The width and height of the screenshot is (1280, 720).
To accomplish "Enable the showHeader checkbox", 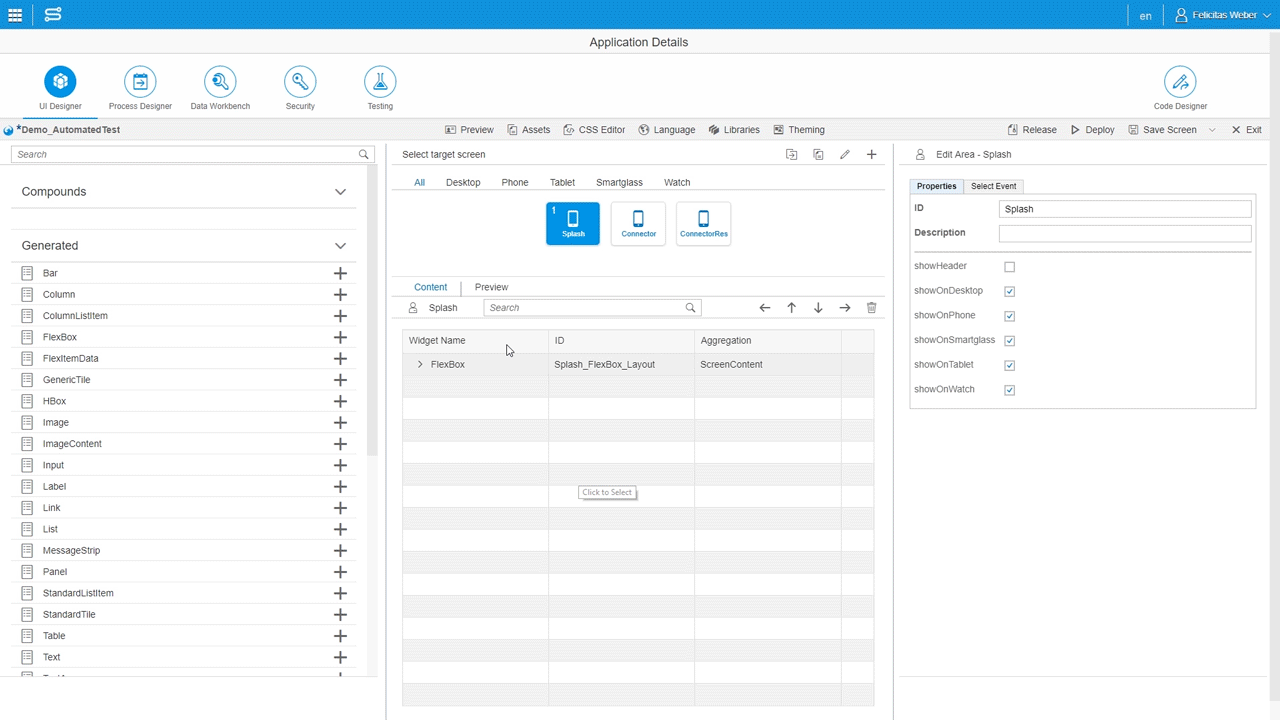I will click(x=1009, y=267).
